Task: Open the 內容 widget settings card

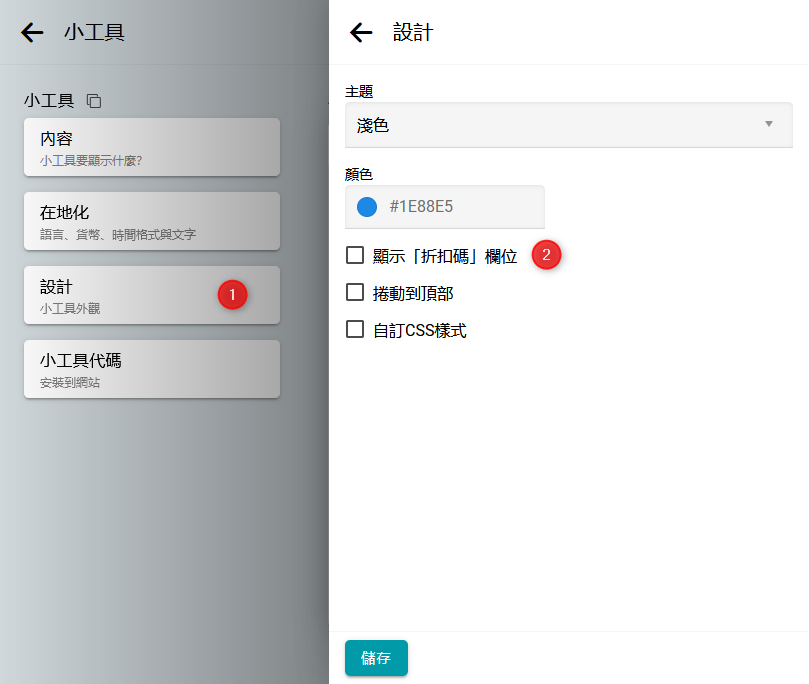Action: coord(151,147)
